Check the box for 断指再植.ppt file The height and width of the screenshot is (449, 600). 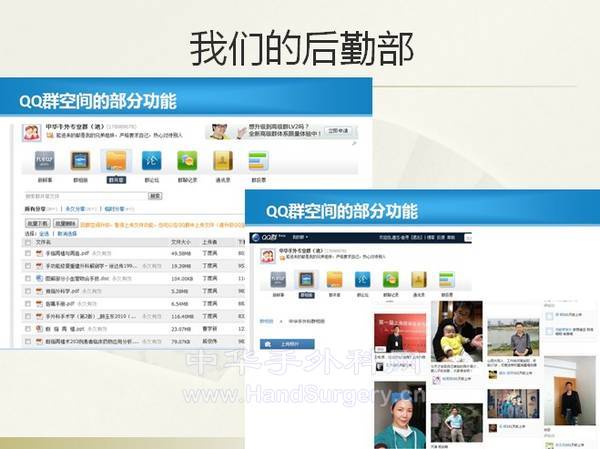click(28, 327)
